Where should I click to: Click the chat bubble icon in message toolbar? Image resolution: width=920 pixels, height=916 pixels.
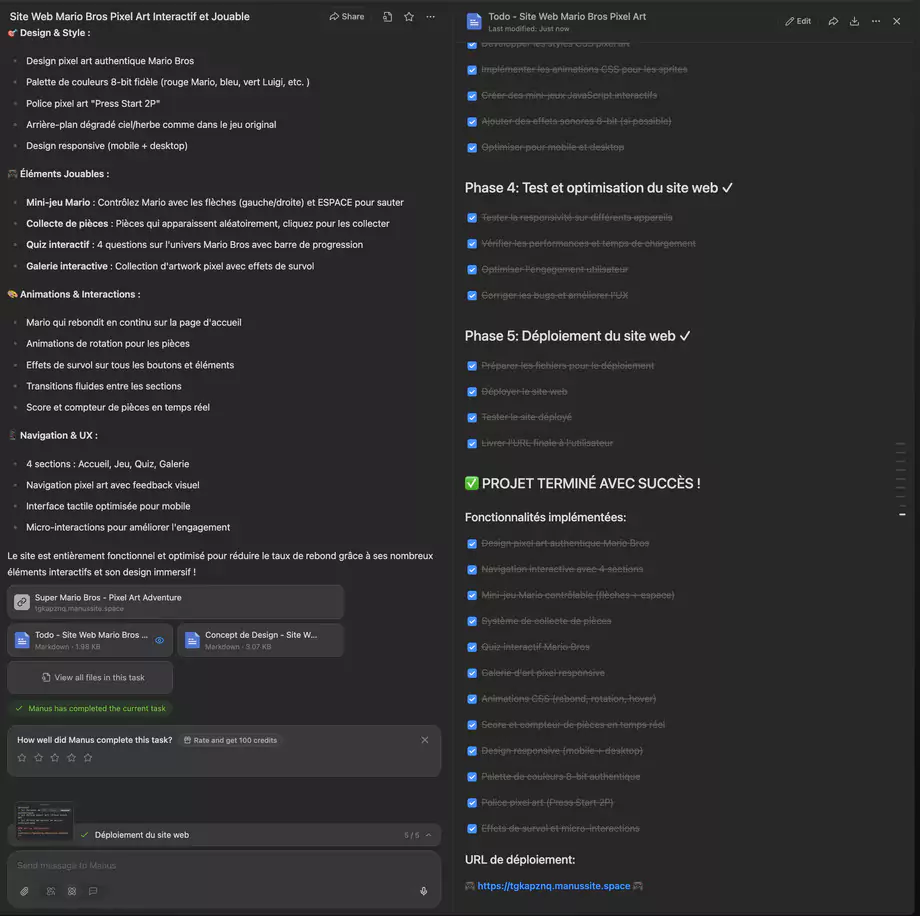pos(93,891)
